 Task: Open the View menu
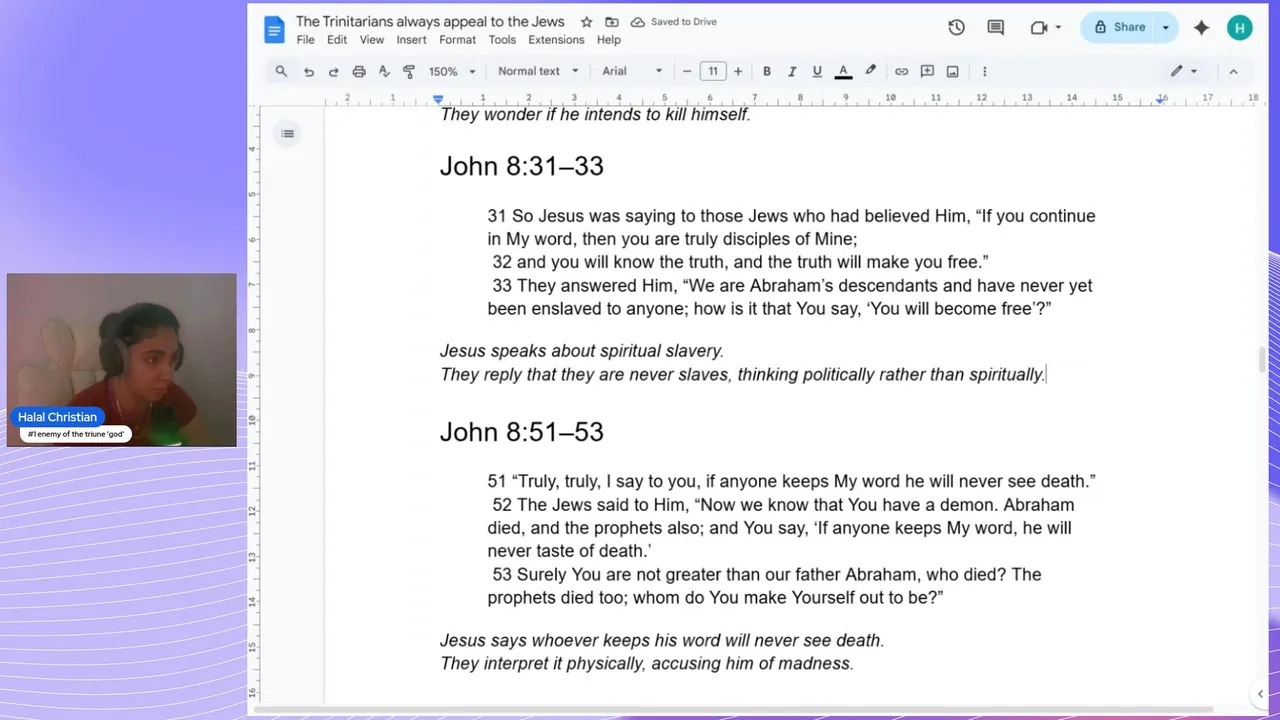(372, 40)
